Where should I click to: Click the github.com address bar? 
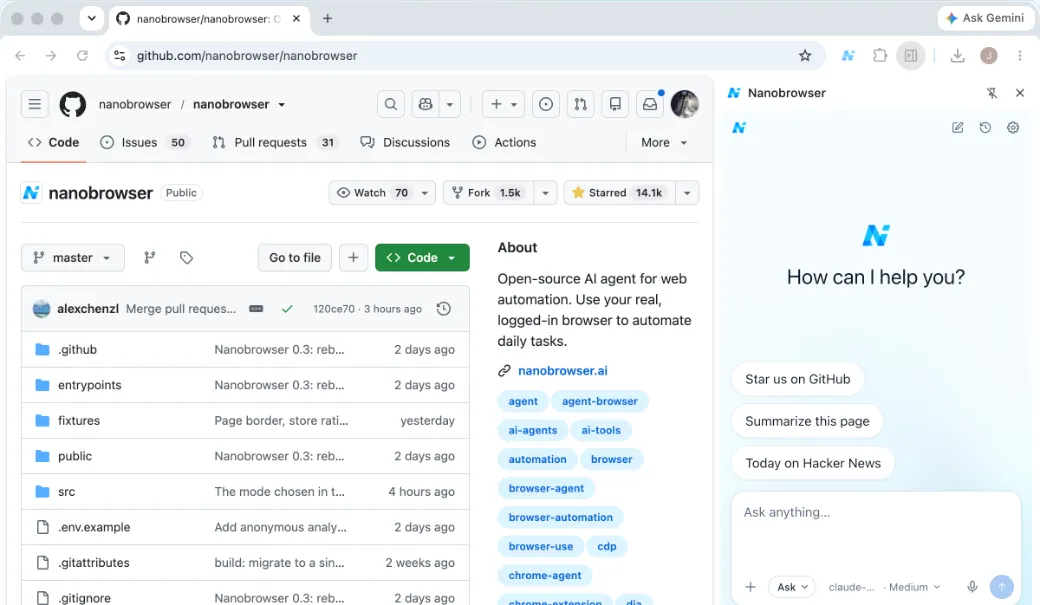[464, 56]
